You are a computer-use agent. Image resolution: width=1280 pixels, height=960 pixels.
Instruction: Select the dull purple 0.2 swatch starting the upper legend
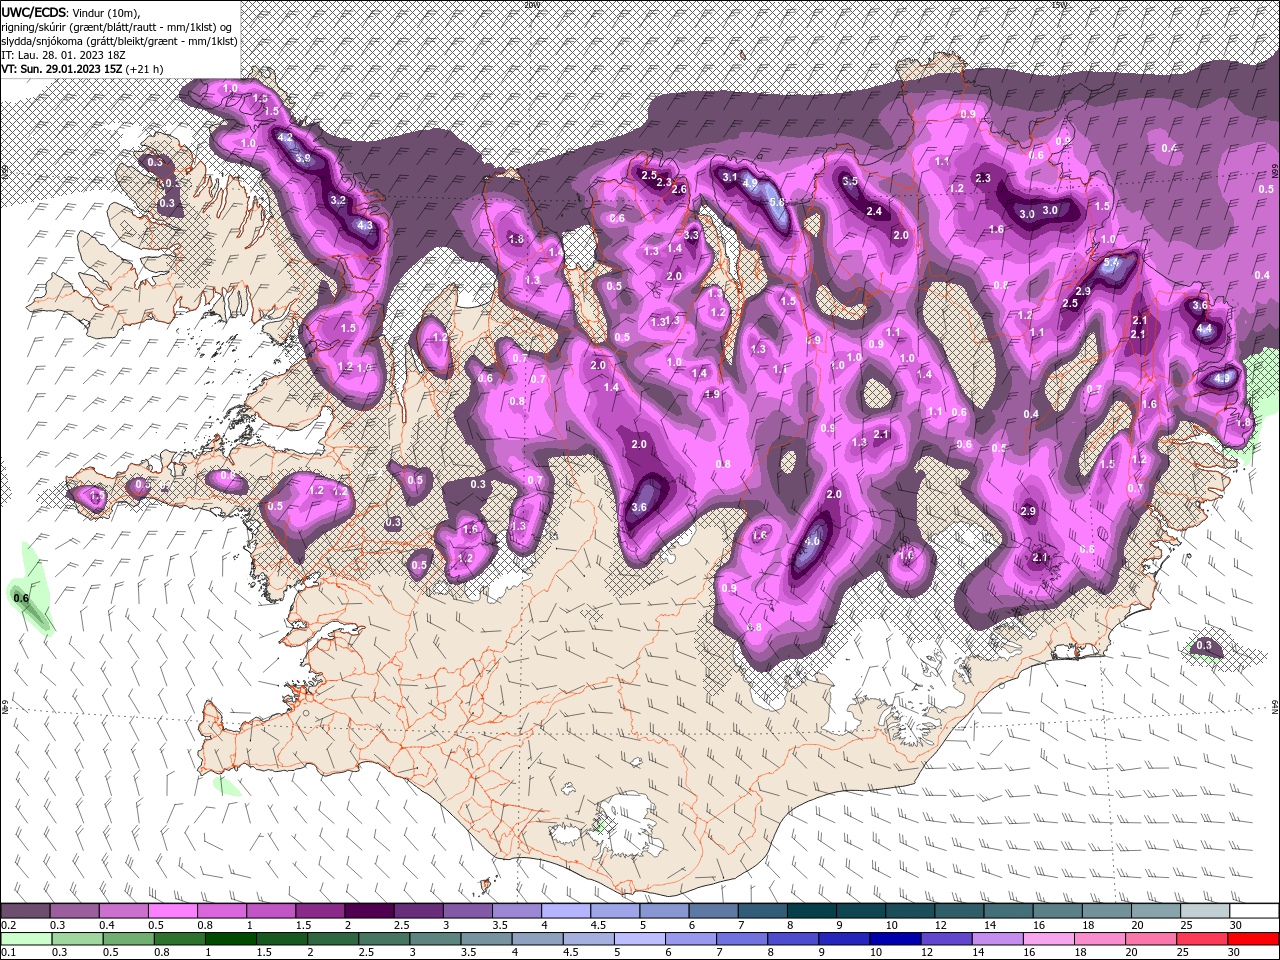(25, 911)
